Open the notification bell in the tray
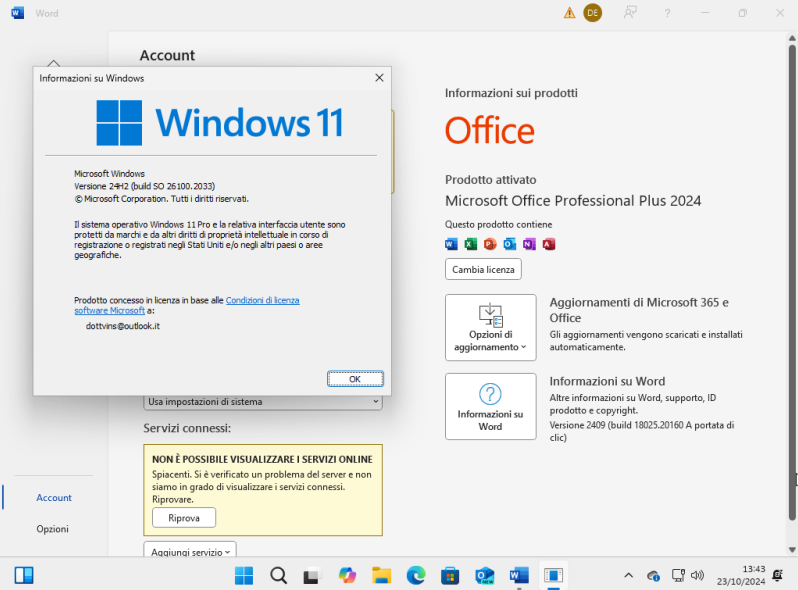 777,575
